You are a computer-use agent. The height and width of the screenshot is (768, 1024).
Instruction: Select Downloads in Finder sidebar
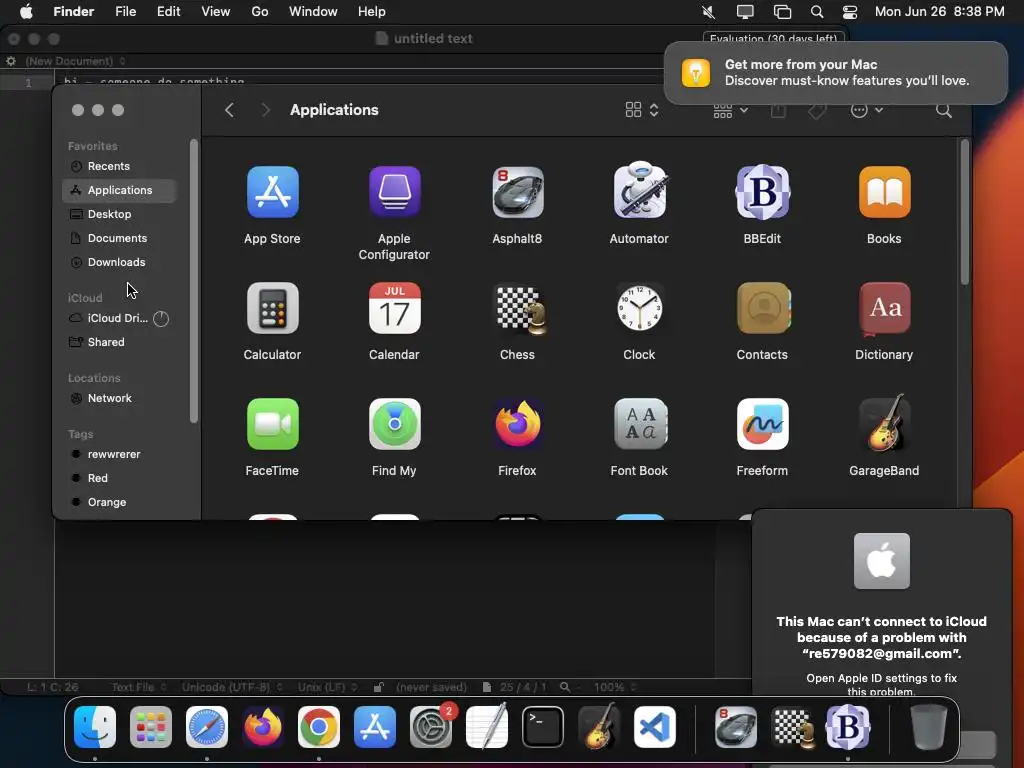tap(120, 263)
